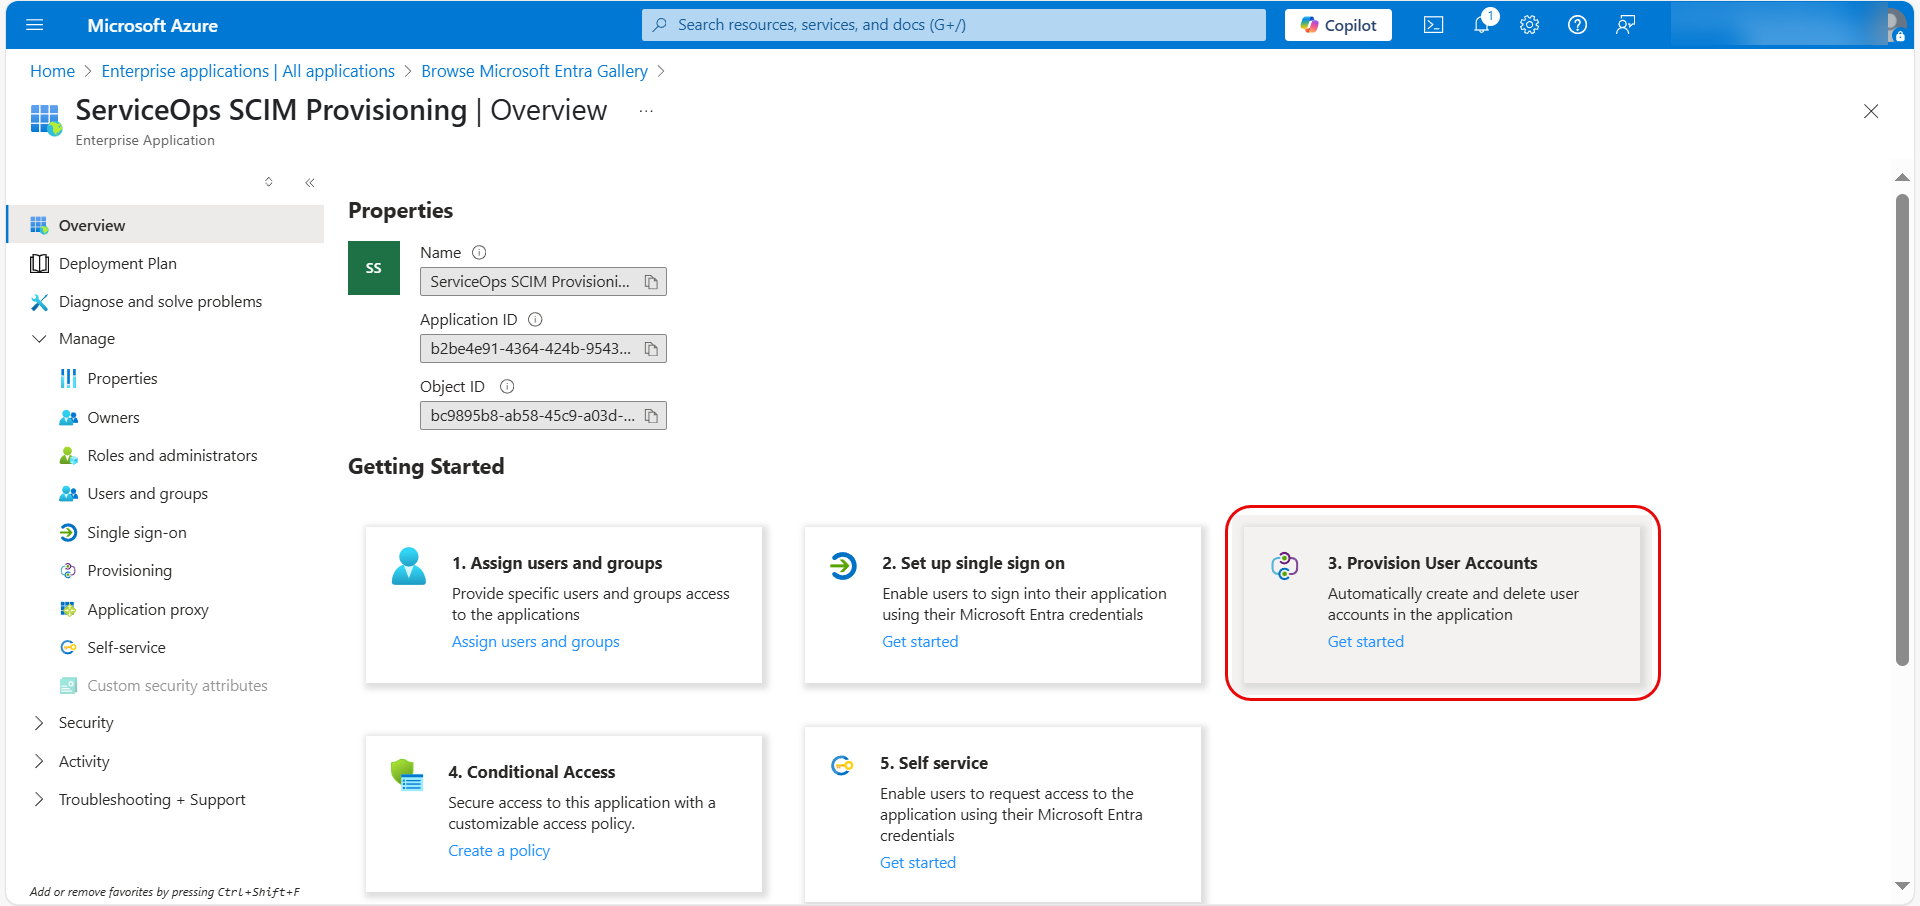Expand the Security section
The width and height of the screenshot is (1920, 906).
coord(40,723)
